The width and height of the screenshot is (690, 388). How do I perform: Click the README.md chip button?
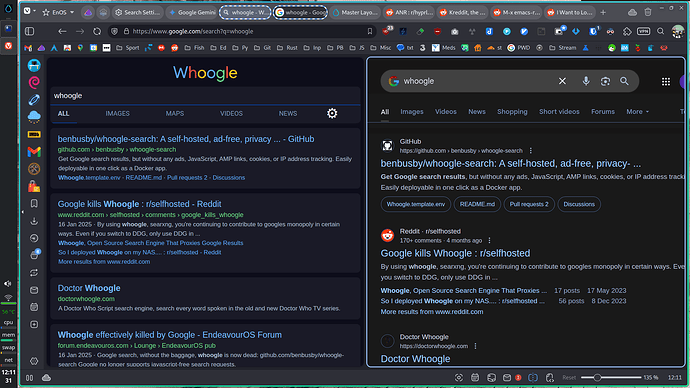click(477, 204)
